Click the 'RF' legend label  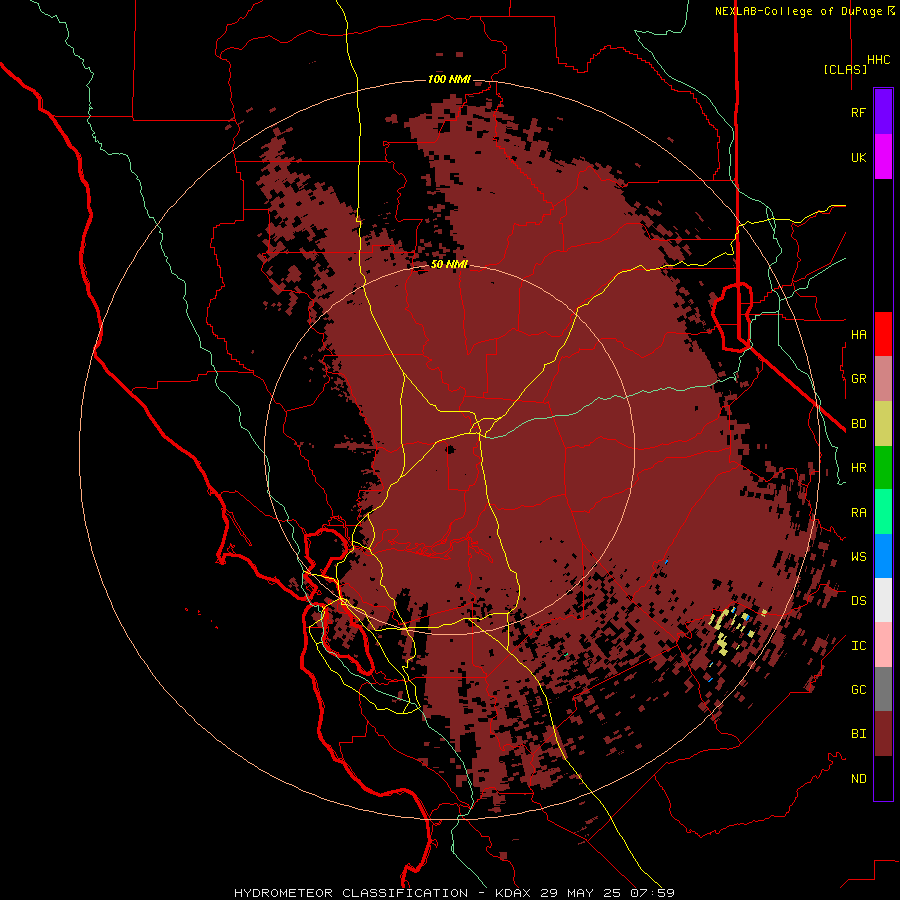point(858,113)
